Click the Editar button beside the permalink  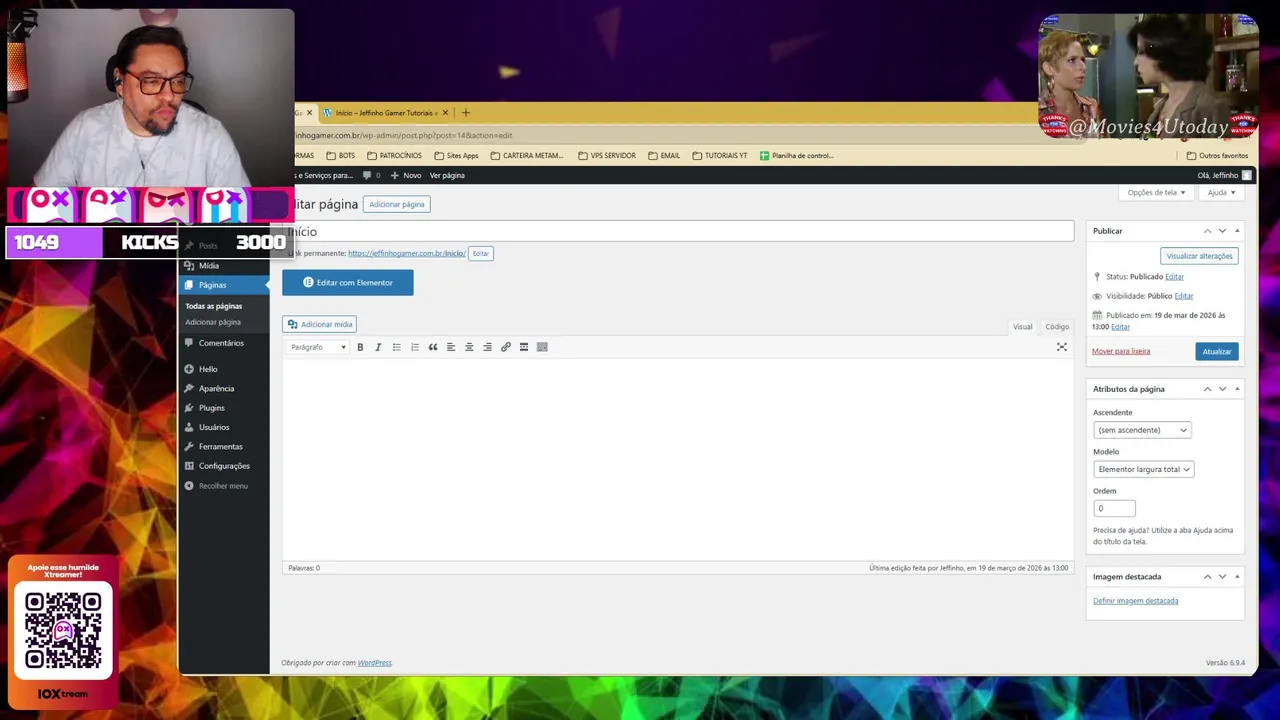pos(481,253)
